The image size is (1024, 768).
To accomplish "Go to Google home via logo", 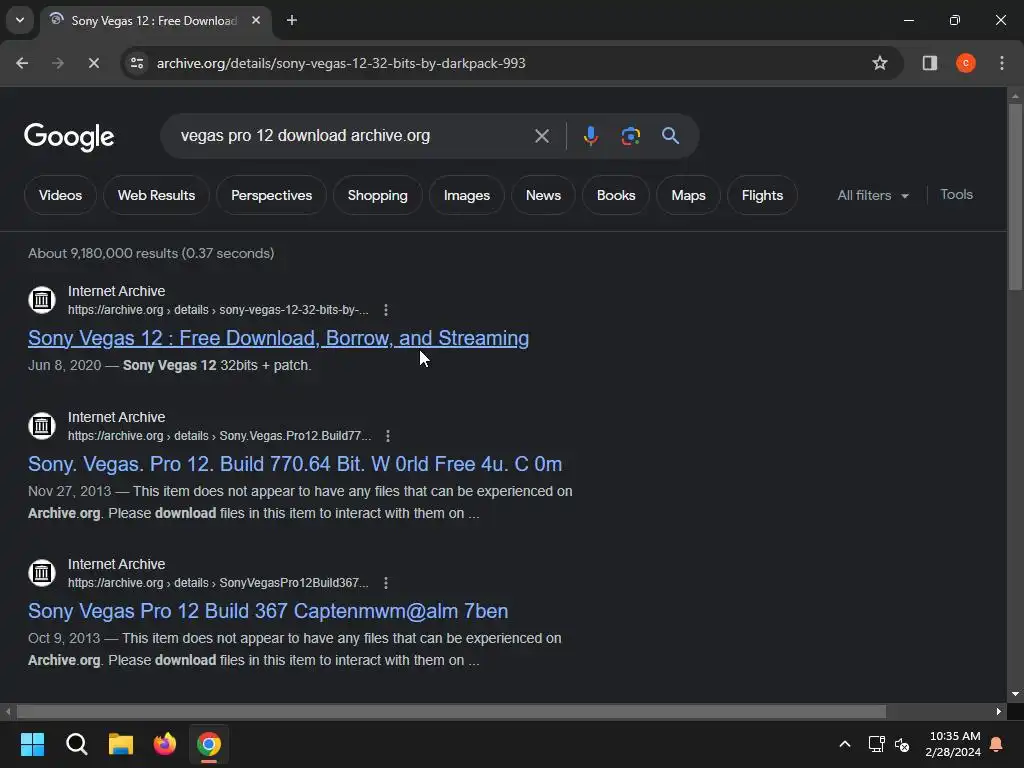I will tap(69, 136).
